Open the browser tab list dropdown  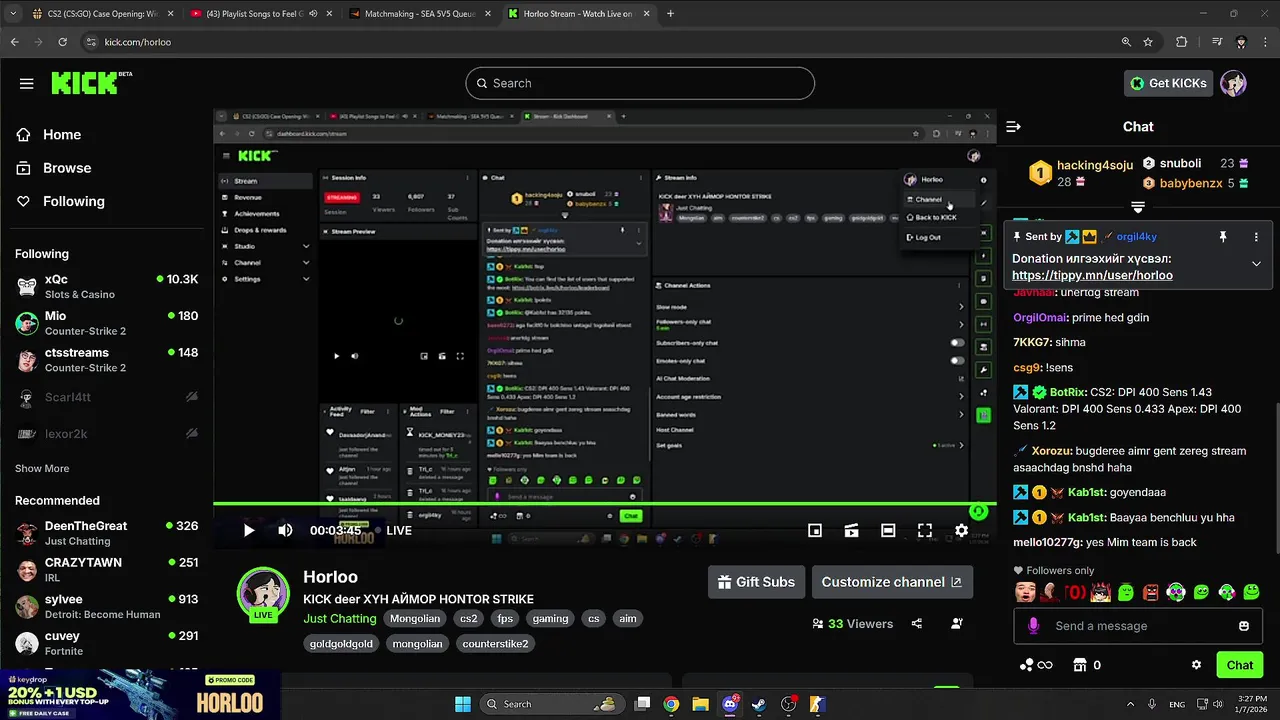click(13, 14)
